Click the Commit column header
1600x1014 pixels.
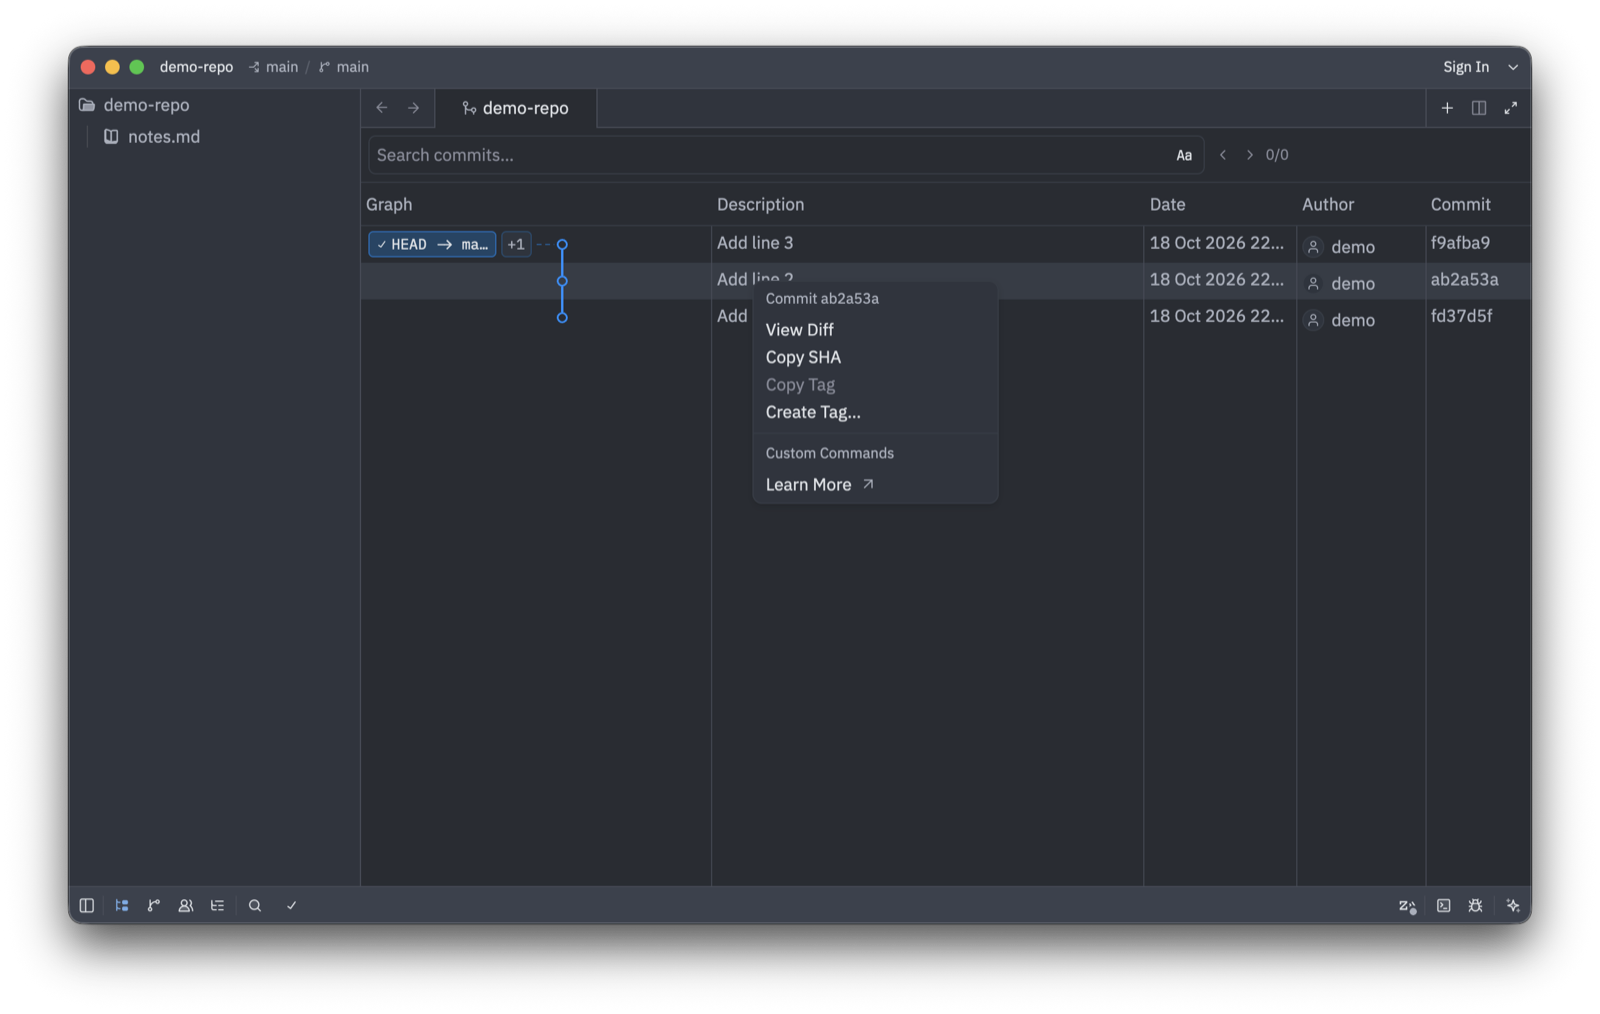pos(1460,204)
